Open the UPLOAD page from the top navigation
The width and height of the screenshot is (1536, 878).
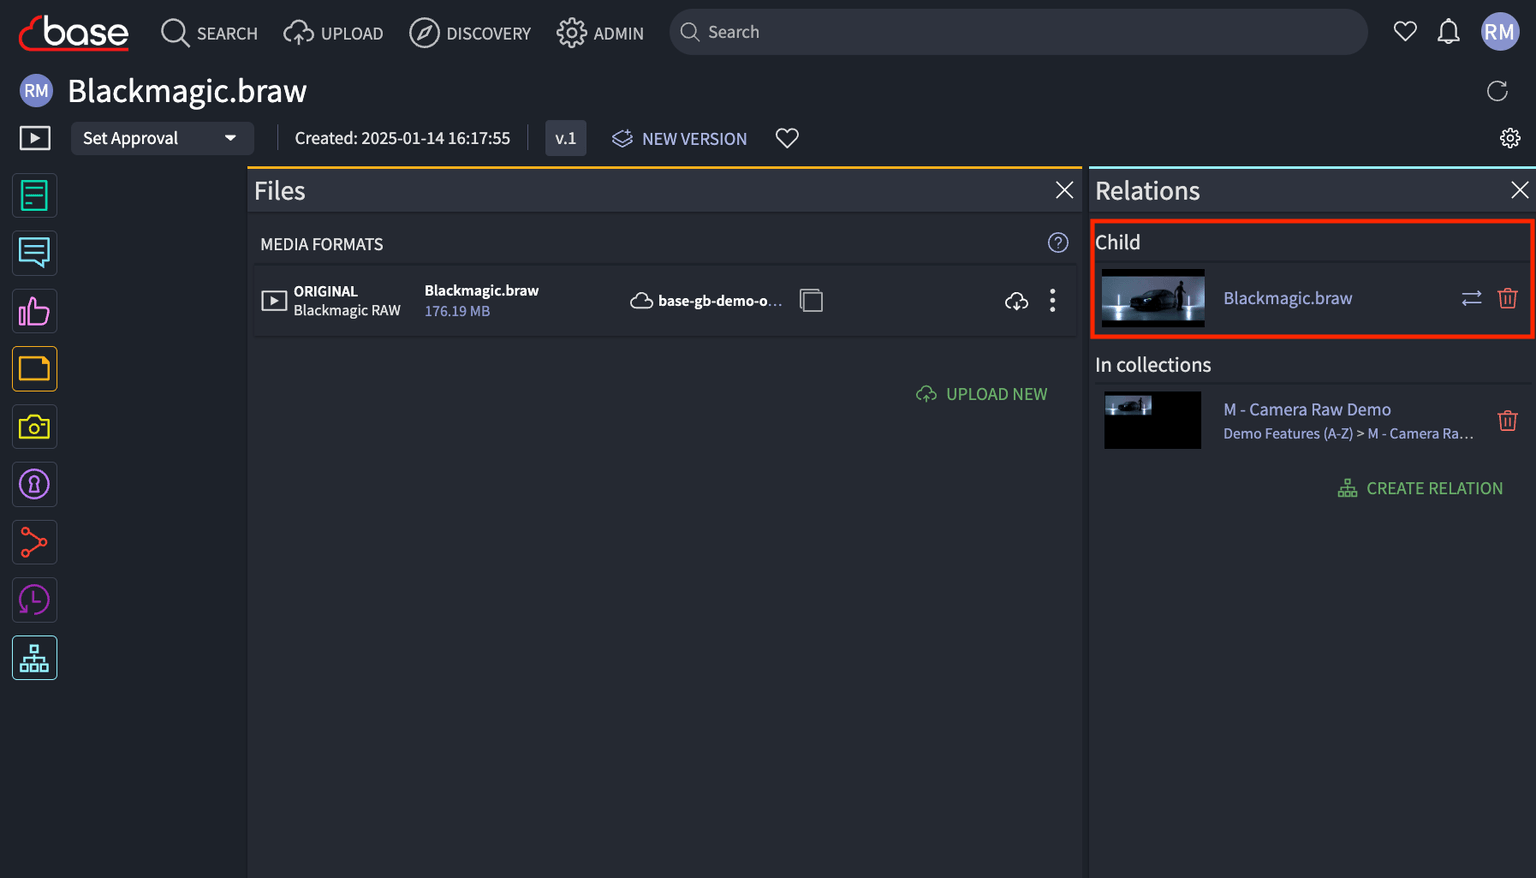coord(333,33)
